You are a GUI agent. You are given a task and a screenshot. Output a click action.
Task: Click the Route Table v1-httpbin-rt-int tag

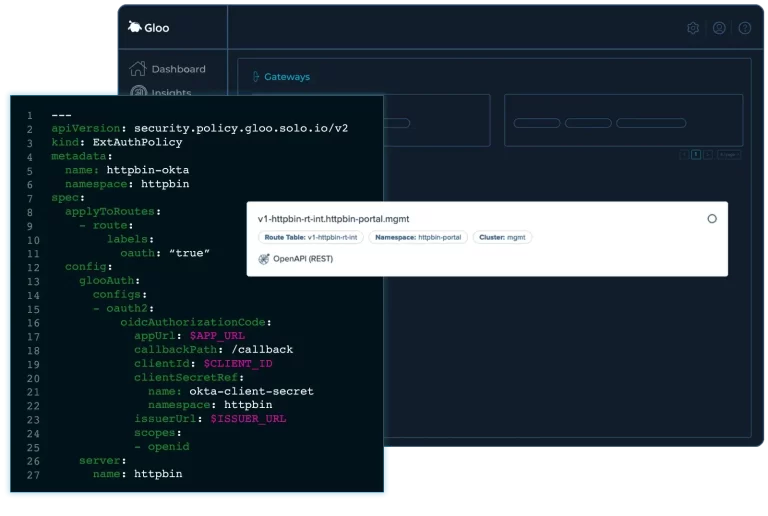click(310, 238)
